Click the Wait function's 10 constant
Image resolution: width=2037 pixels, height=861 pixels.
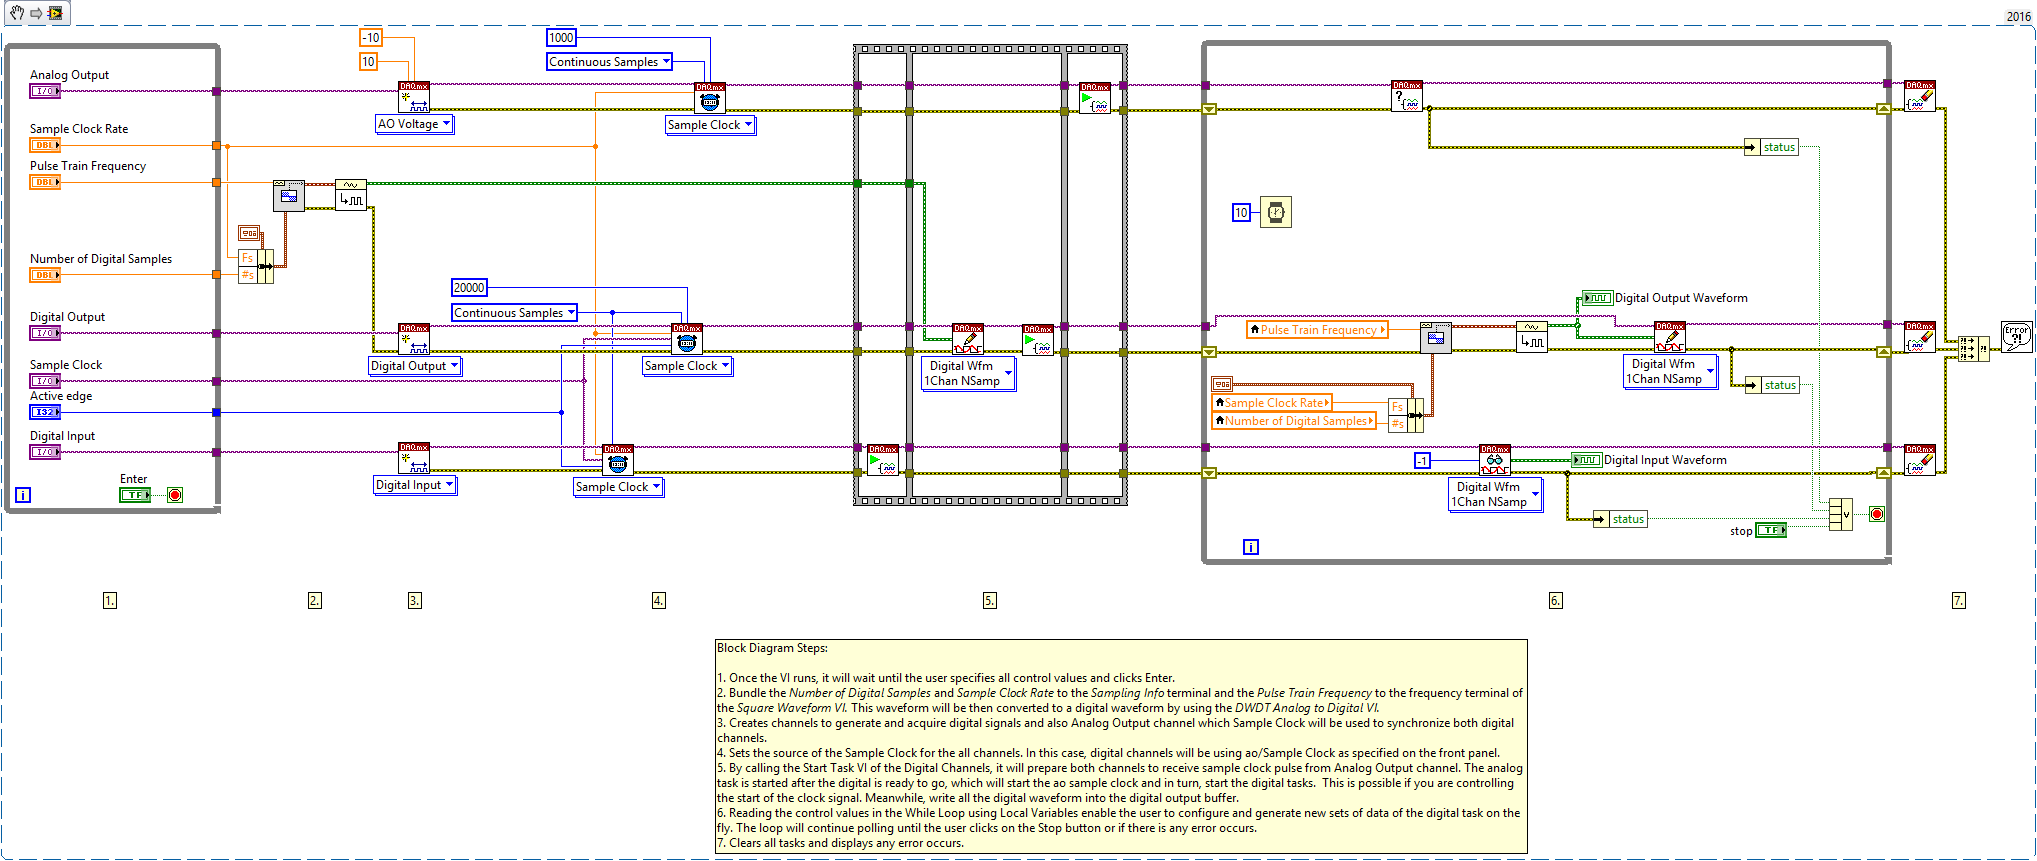click(x=1241, y=212)
